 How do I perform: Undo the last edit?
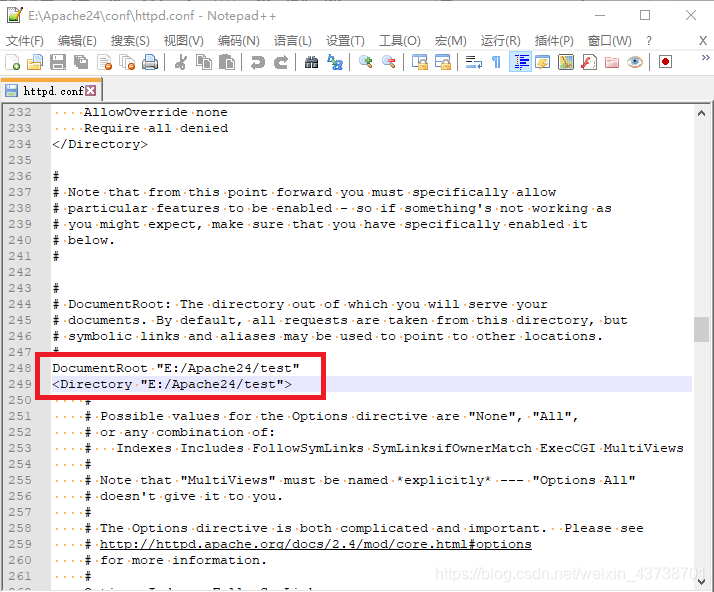258,62
